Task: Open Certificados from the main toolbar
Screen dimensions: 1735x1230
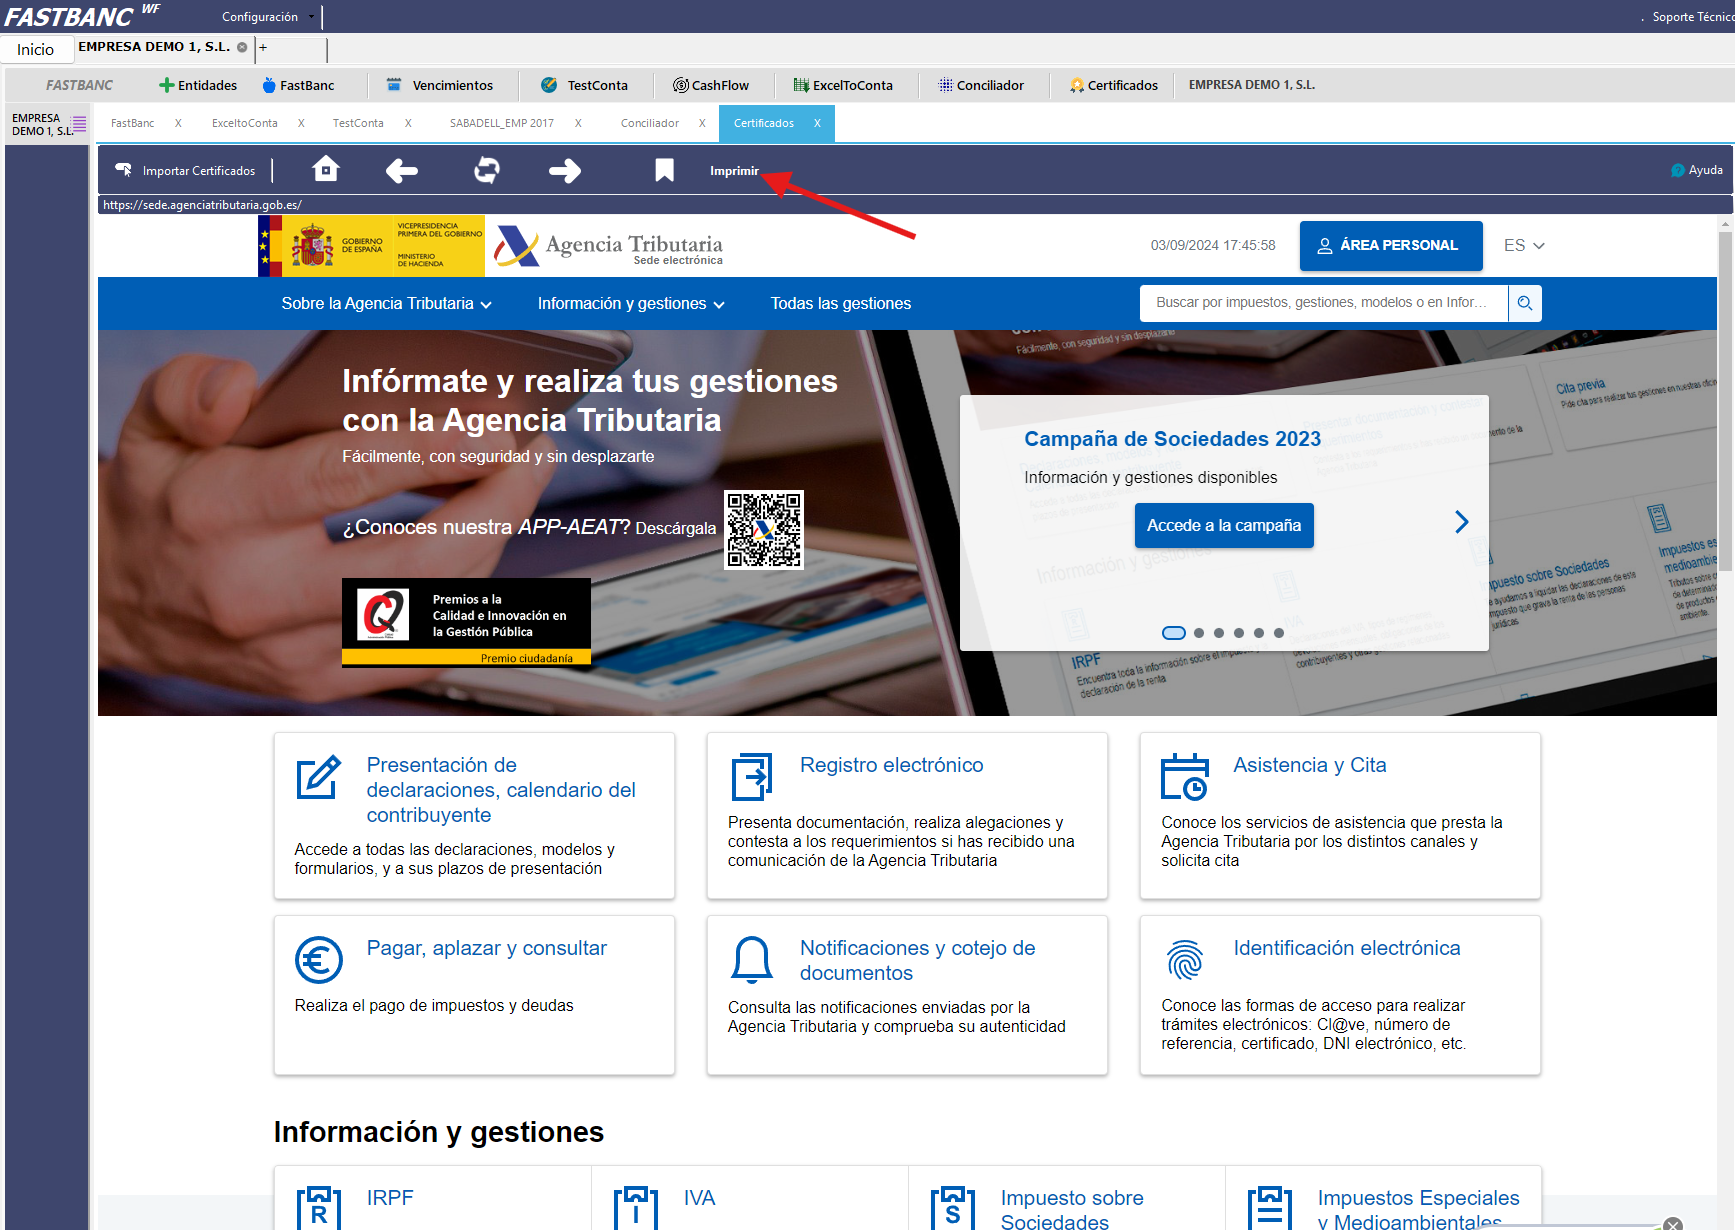Action: [1114, 85]
